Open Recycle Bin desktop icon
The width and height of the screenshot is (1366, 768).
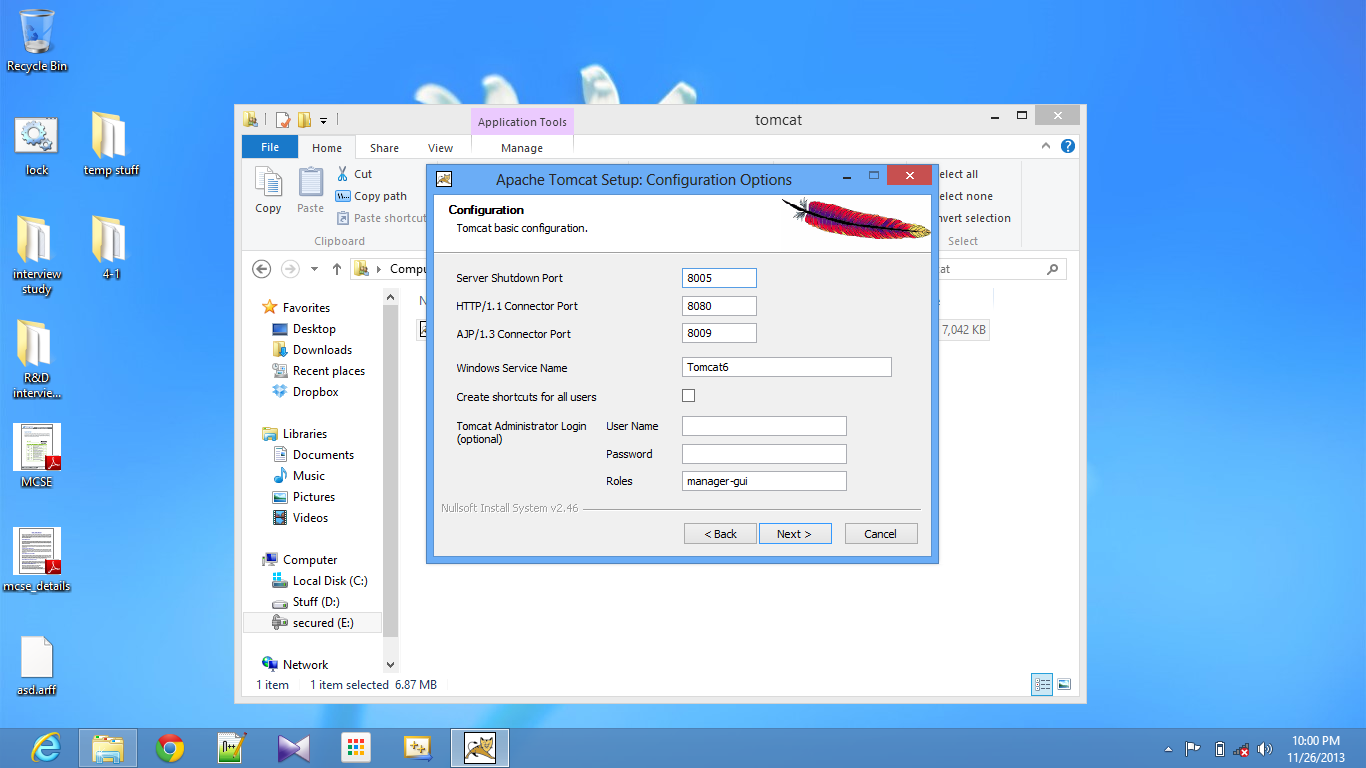(37, 40)
